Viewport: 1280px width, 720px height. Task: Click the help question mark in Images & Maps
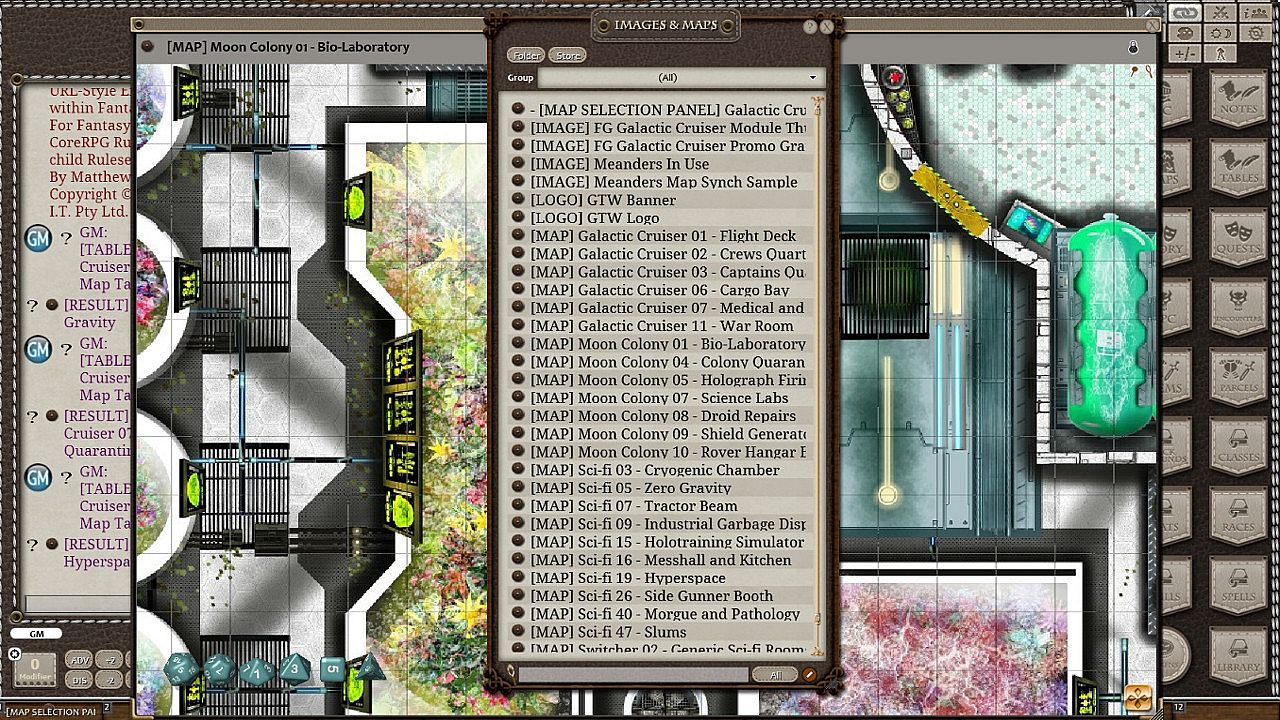[811, 27]
